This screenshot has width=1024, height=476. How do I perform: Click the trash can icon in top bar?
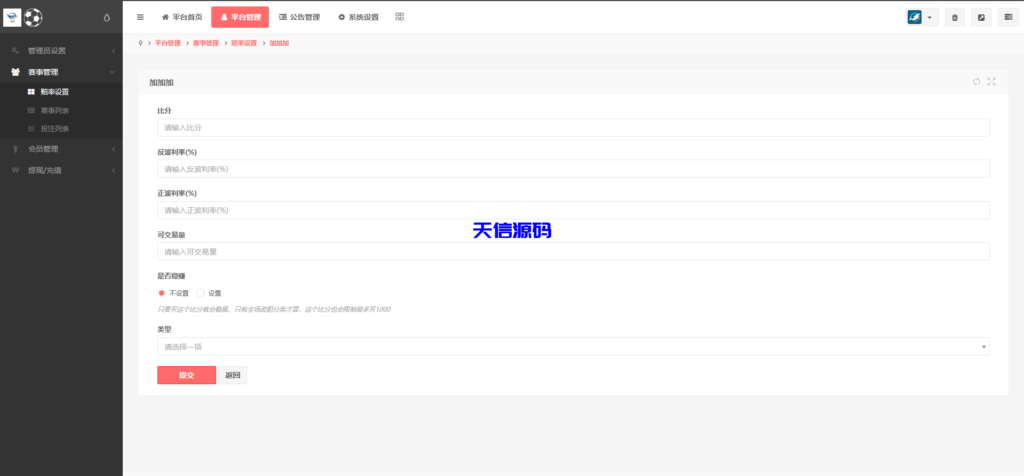pyautogui.click(x=954, y=18)
